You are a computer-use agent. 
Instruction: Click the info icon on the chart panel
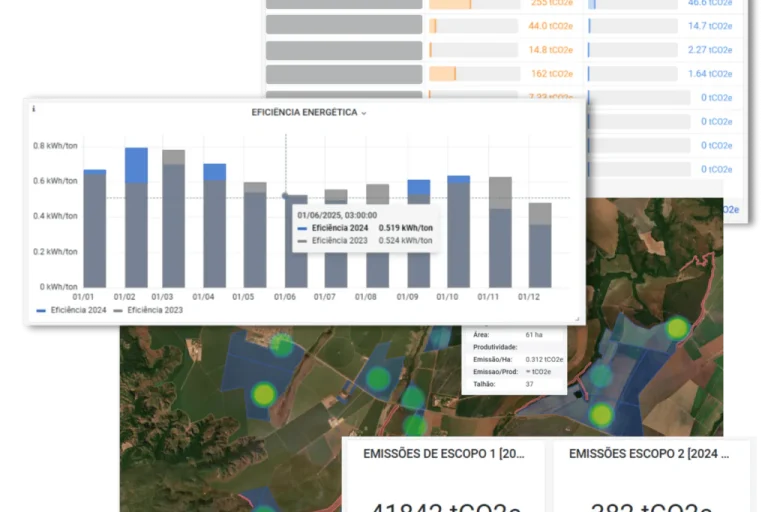click(33, 108)
